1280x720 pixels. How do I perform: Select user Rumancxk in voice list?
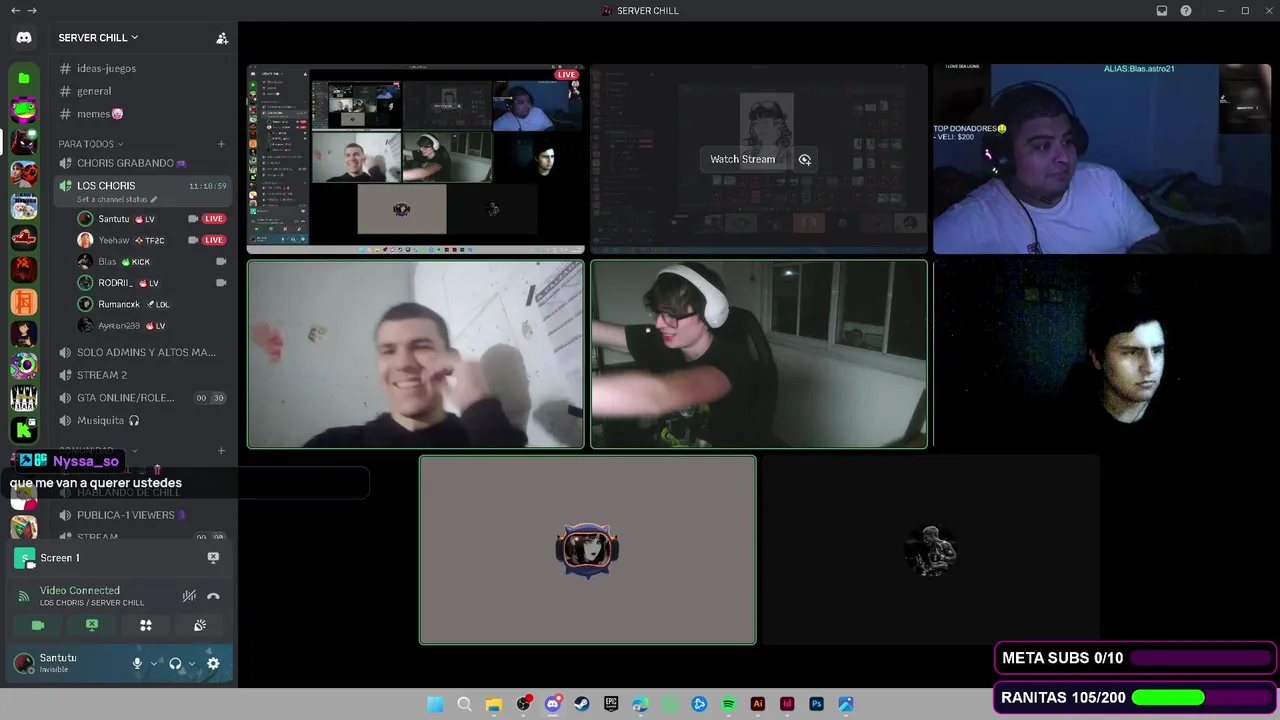coord(152,304)
